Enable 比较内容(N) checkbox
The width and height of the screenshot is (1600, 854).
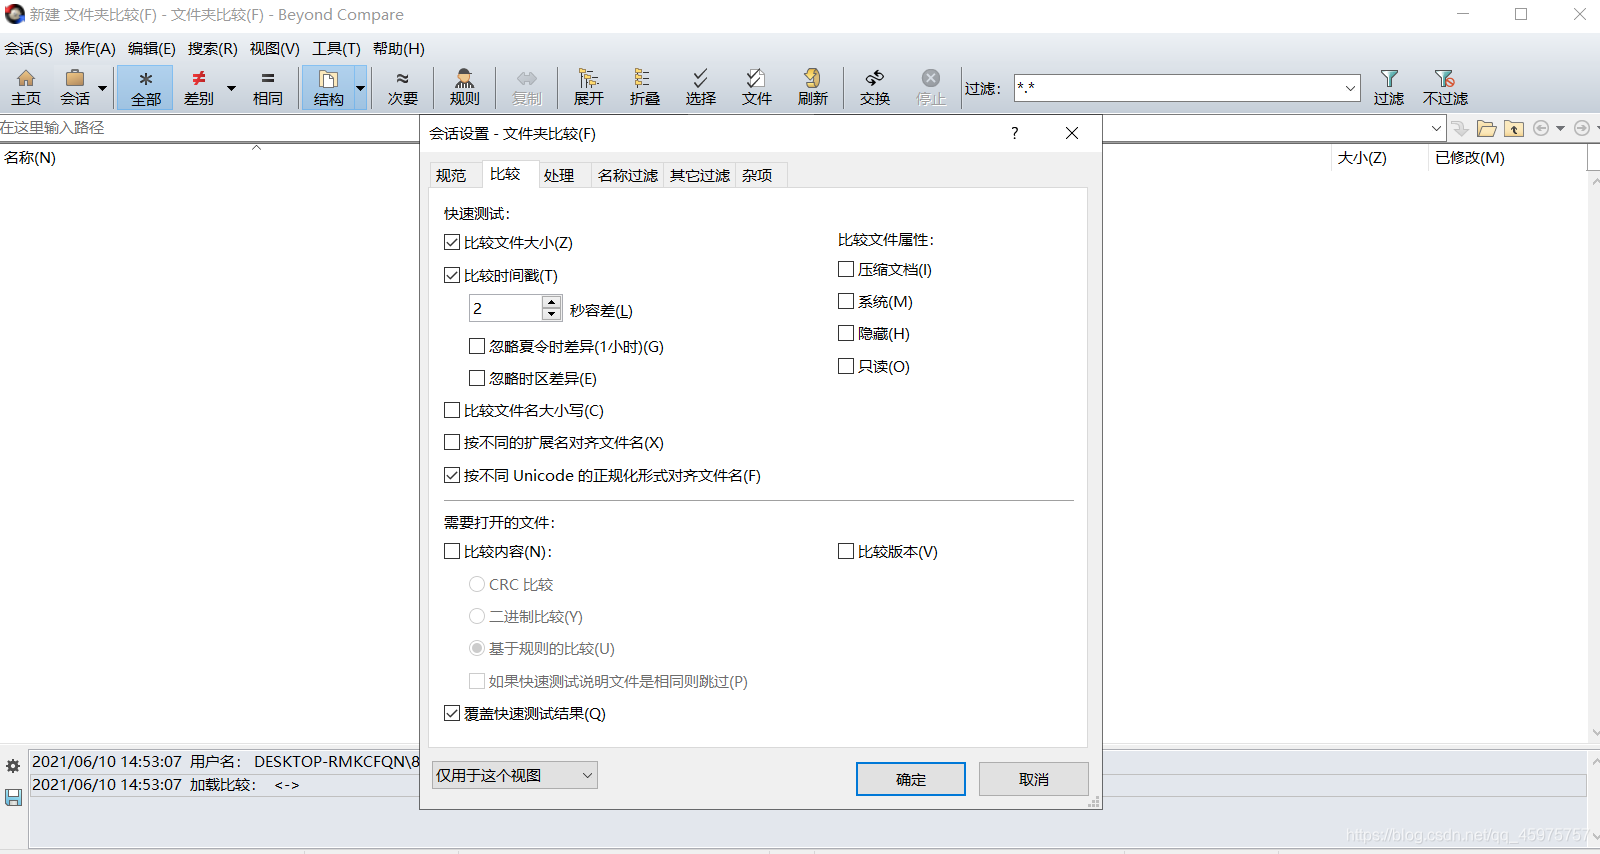[452, 551]
